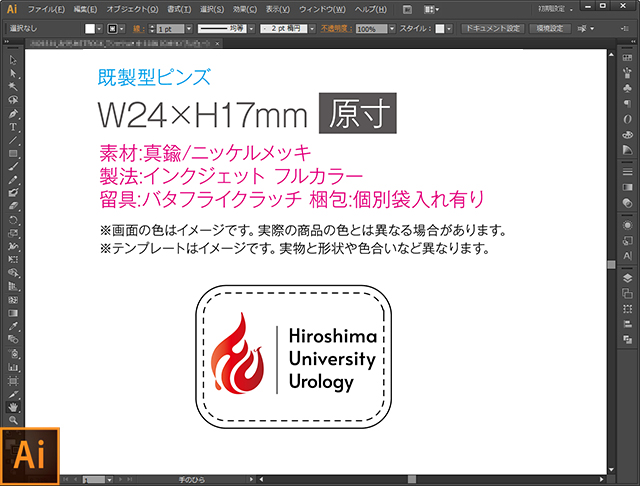Click the 環境設定 button
The height and width of the screenshot is (486, 640).
coord(550,29)
